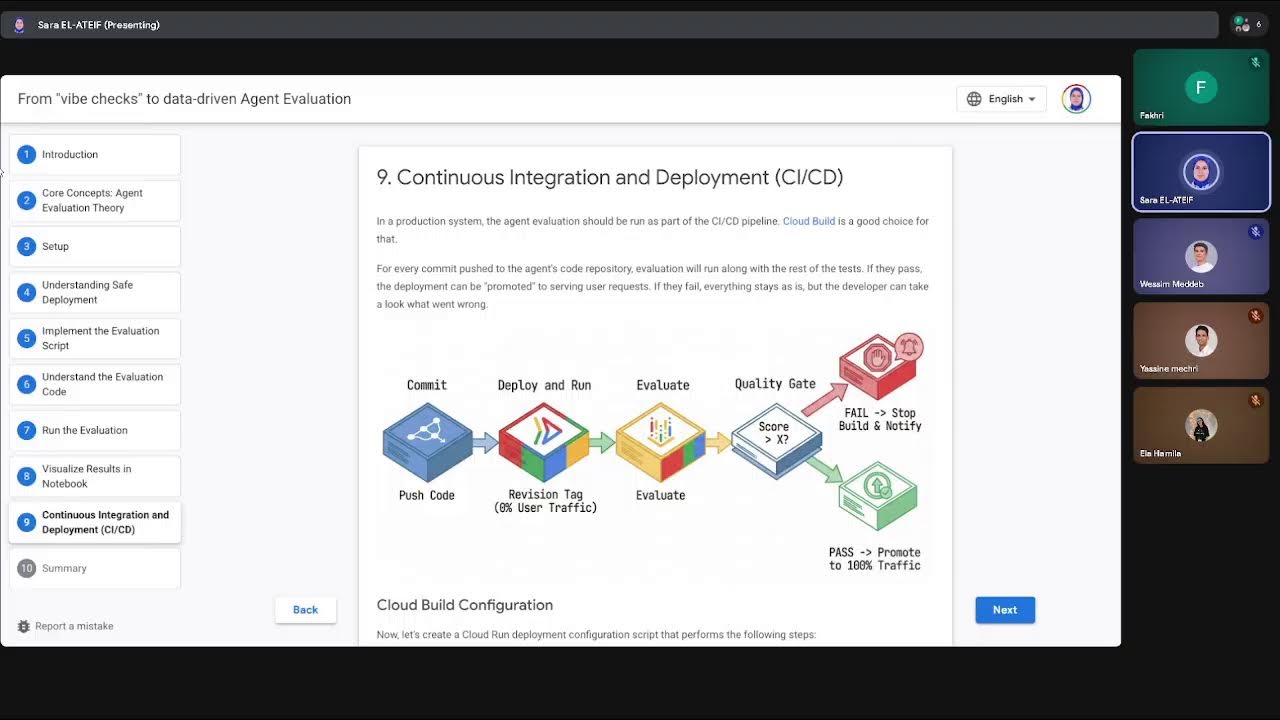This screenshot has height=720, width=1280.
Task: Click the codelab title From vibe checks text
Action: click(184, 99)
